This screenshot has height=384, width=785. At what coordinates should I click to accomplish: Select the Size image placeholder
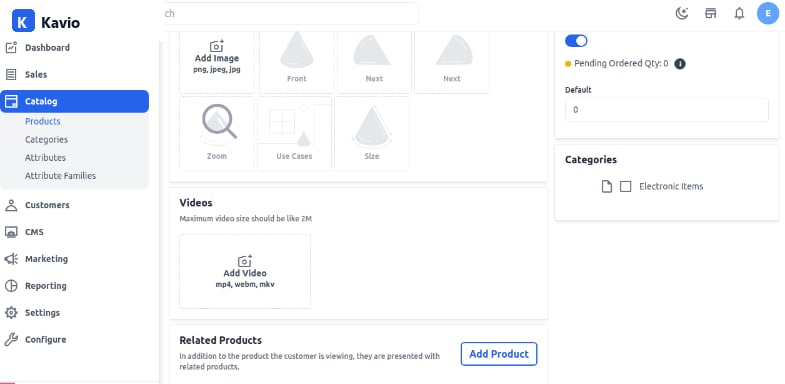pos(372,133)
